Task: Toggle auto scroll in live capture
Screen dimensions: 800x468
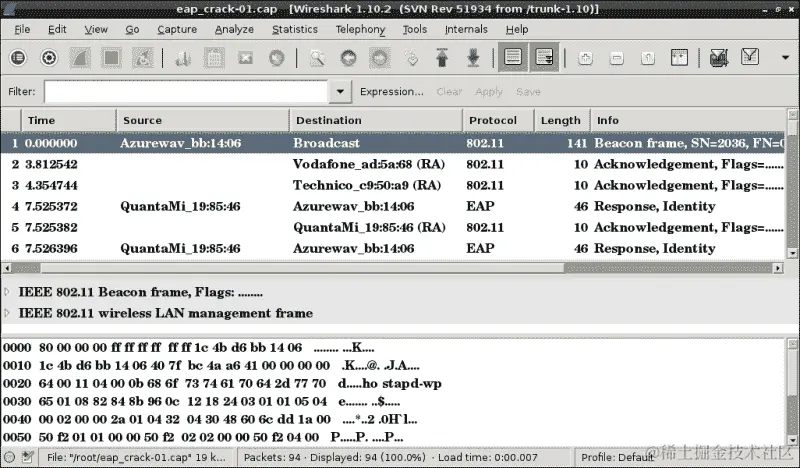Action: 544,57
